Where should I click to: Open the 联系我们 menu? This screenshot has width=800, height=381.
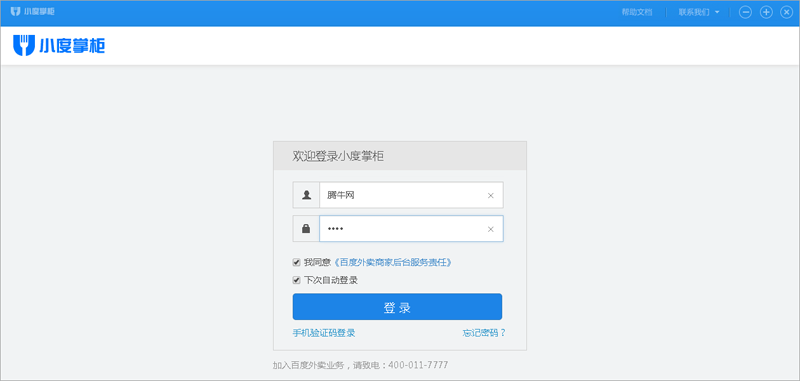694,12
